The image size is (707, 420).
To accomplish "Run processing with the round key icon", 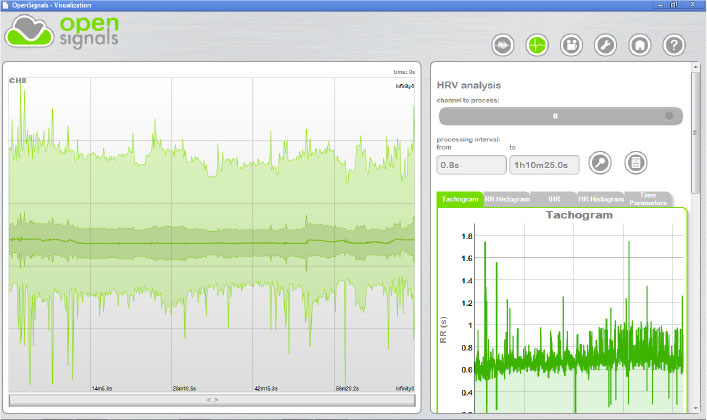I will (599, 162).
